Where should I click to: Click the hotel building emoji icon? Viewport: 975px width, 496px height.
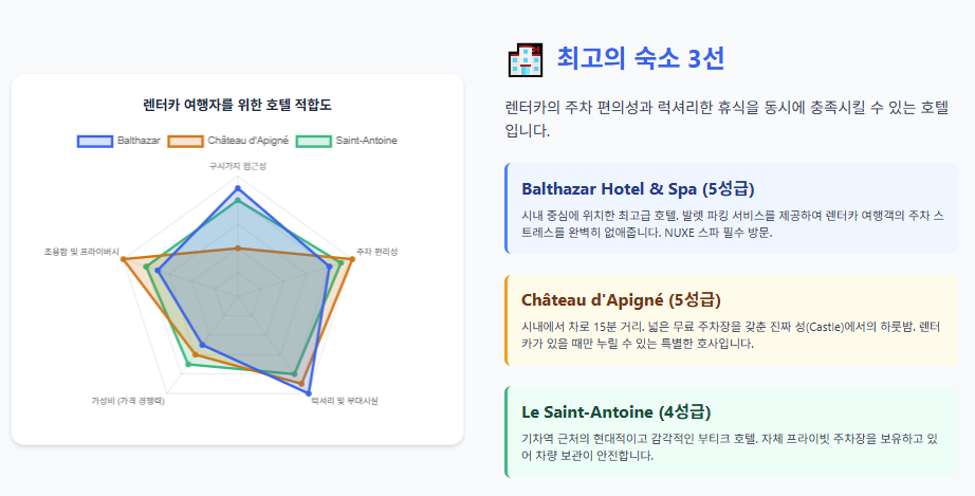pyautogui.click(x=525, y=60)
